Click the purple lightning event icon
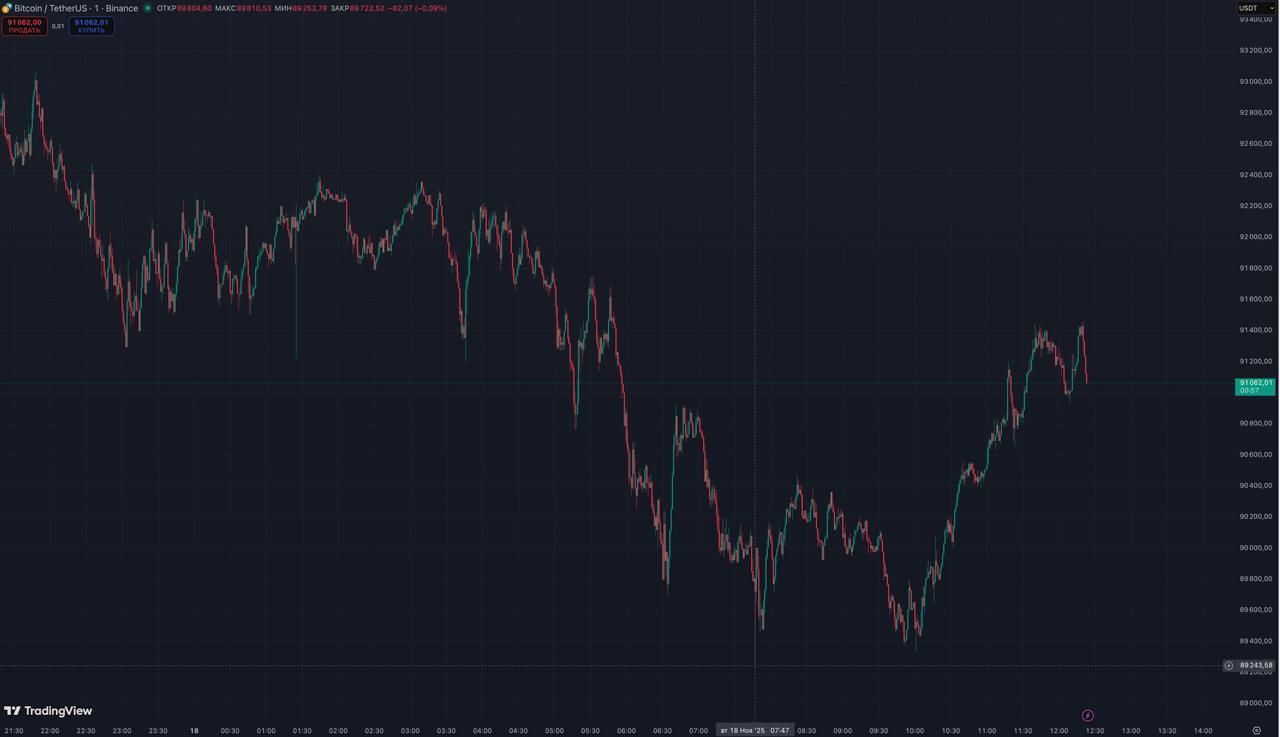Viewport: 1280px width, 737px height. pyautogui.click(x=1088, y=715)
